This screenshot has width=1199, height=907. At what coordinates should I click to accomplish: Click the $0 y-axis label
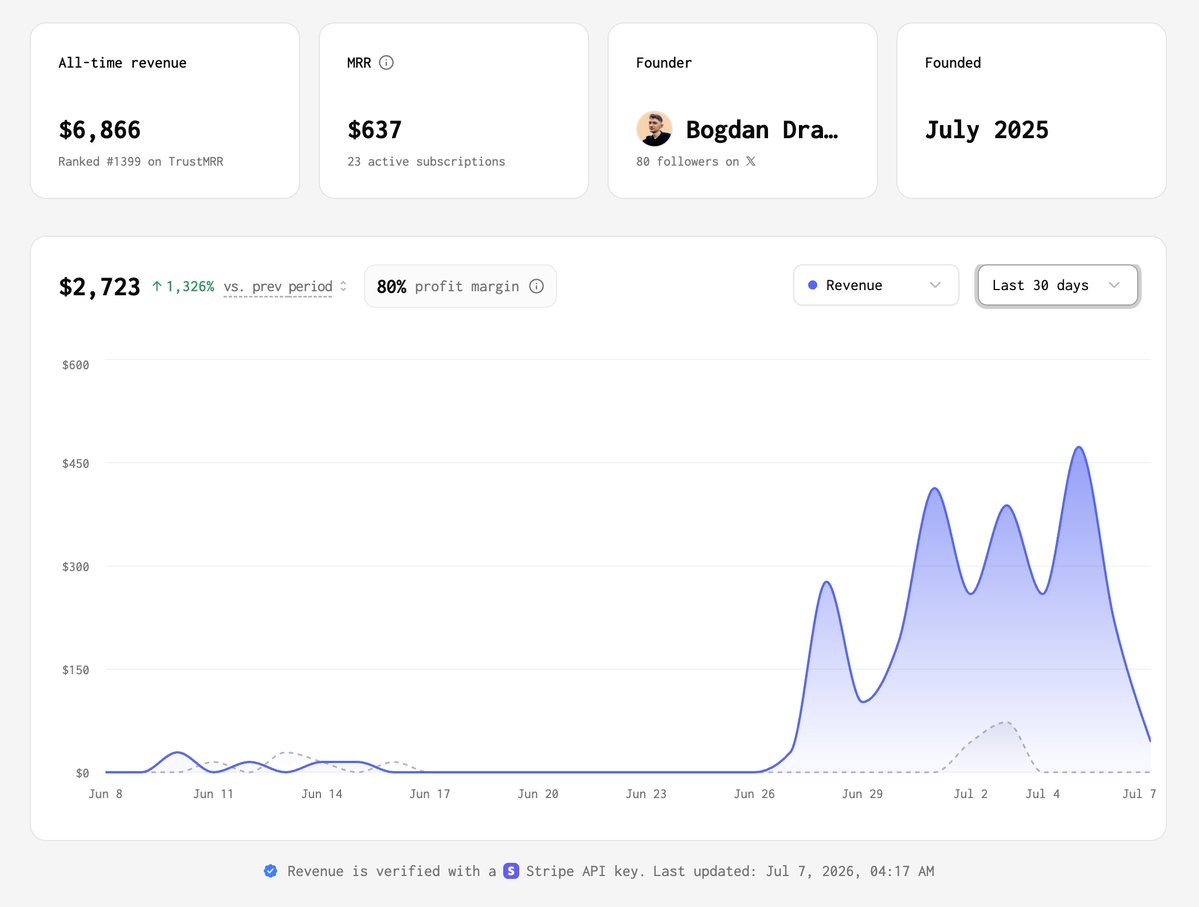click(x=82, y=773)
